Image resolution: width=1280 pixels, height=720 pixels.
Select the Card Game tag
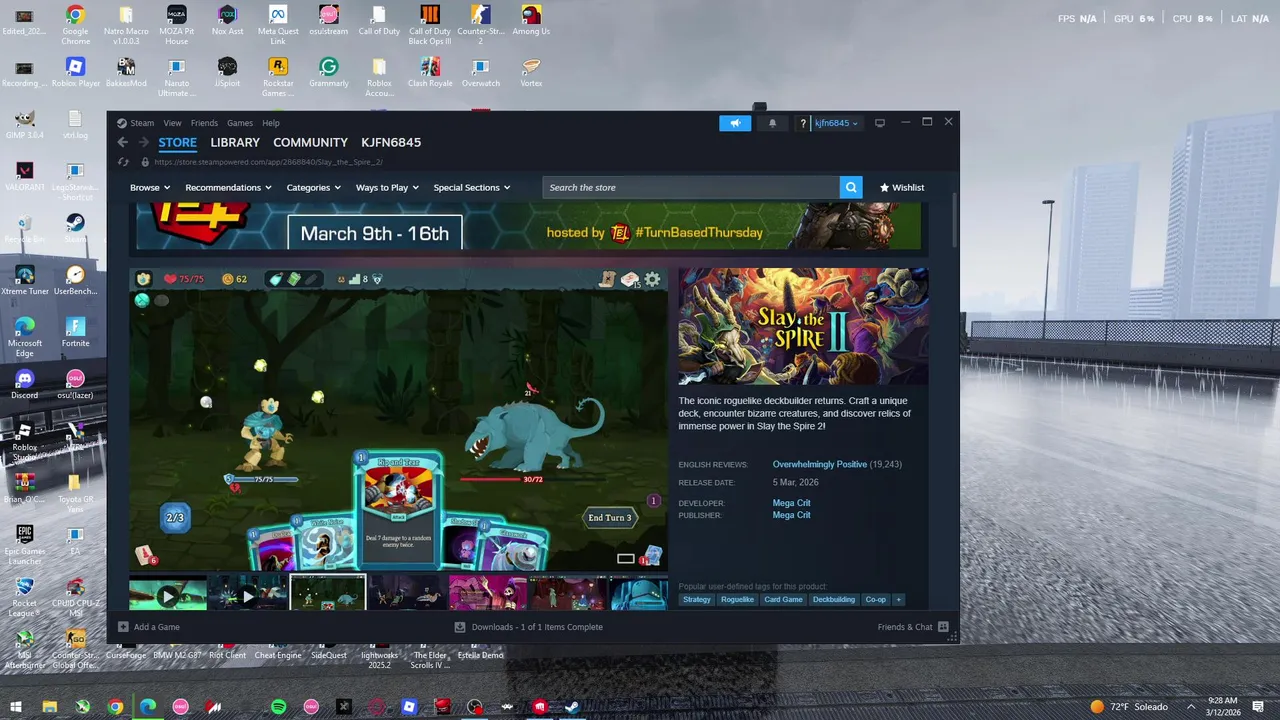[x=783, y=599]
